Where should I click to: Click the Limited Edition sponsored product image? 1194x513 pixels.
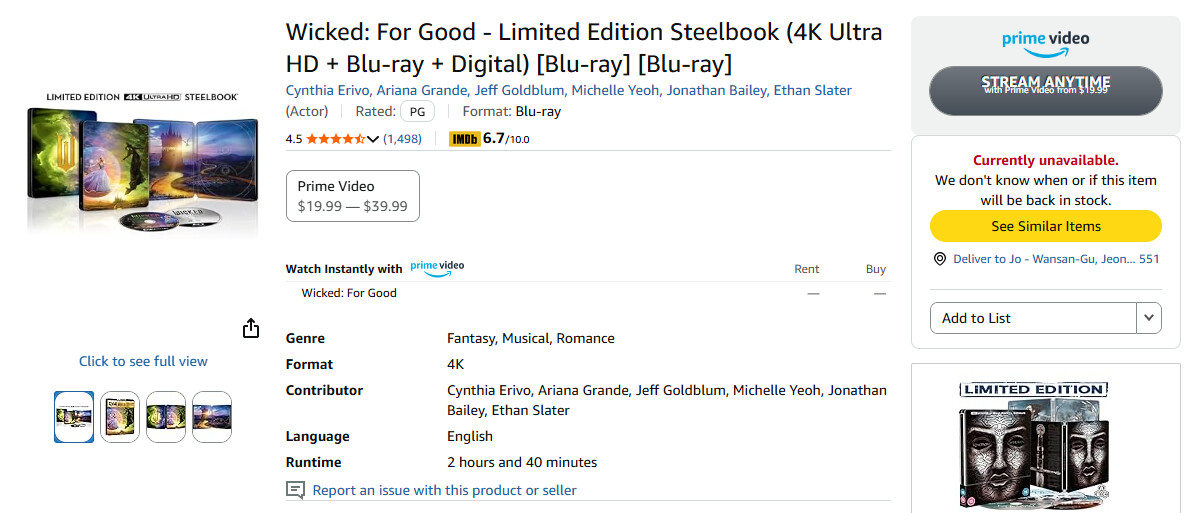(x=1033, y=446)
